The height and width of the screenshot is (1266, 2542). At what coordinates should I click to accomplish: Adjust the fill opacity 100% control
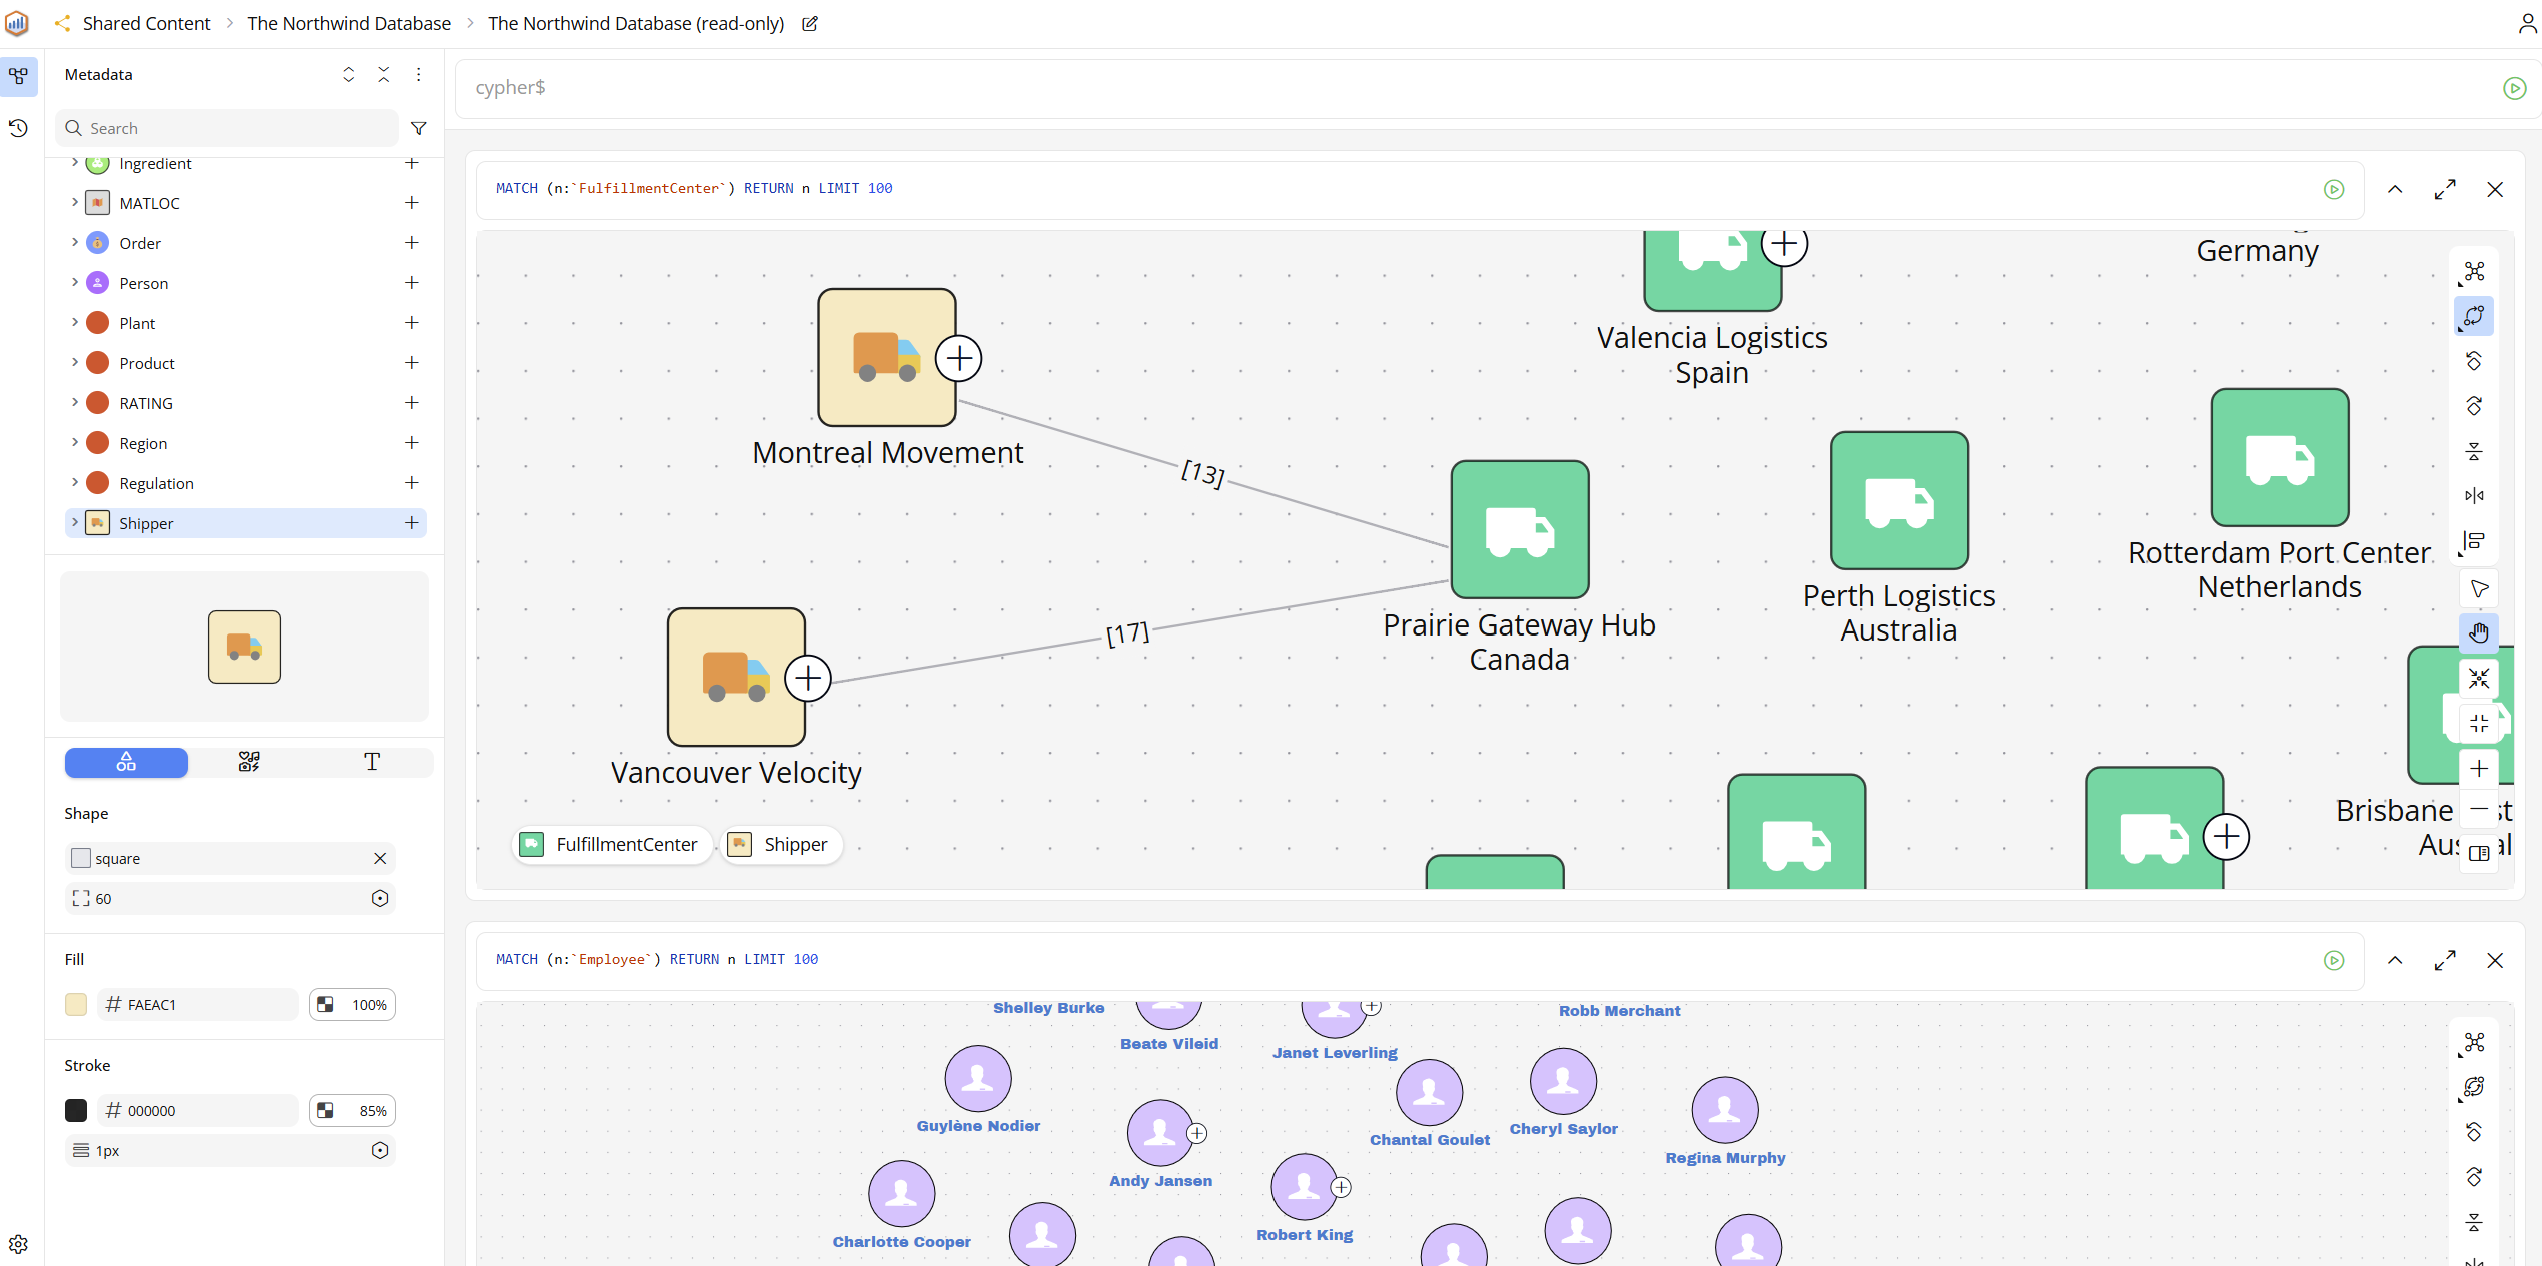(352, 1004)
